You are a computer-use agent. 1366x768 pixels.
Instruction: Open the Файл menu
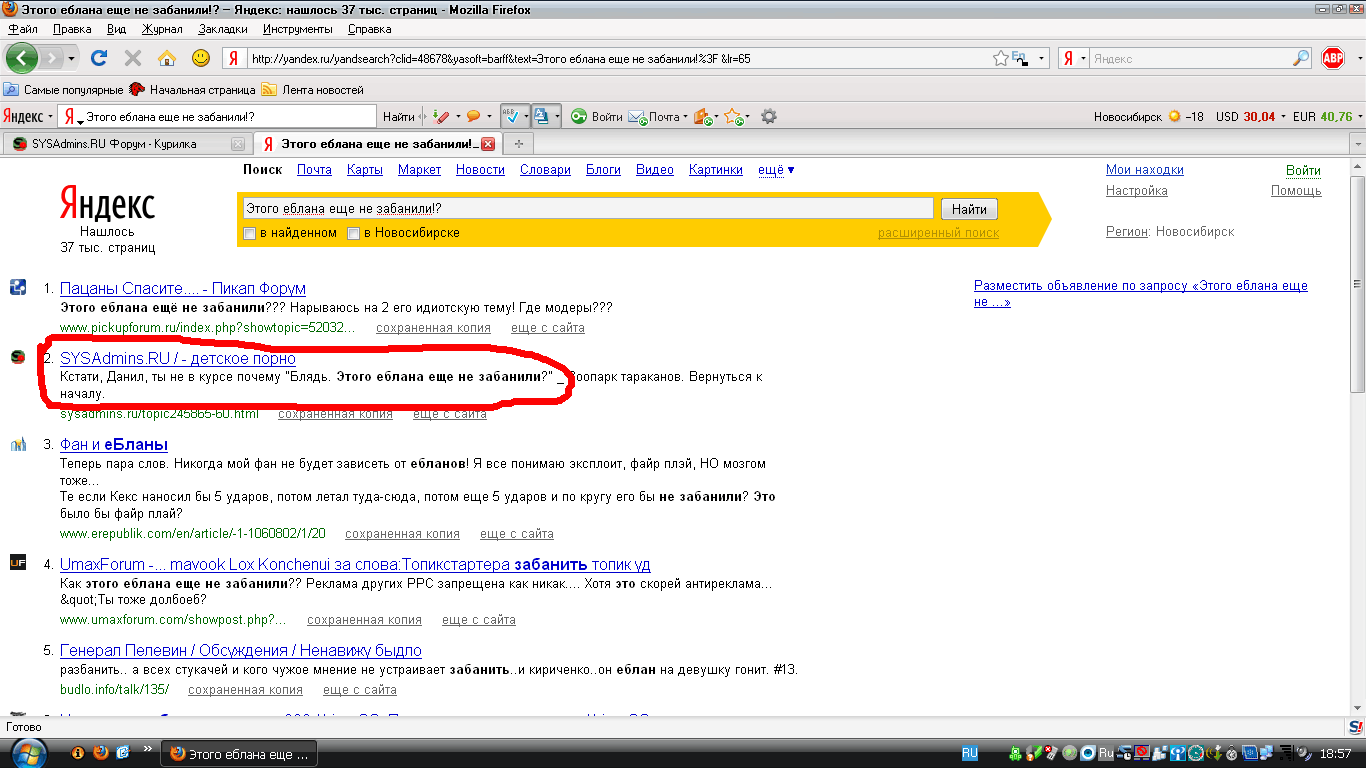[x=22, y=29]
